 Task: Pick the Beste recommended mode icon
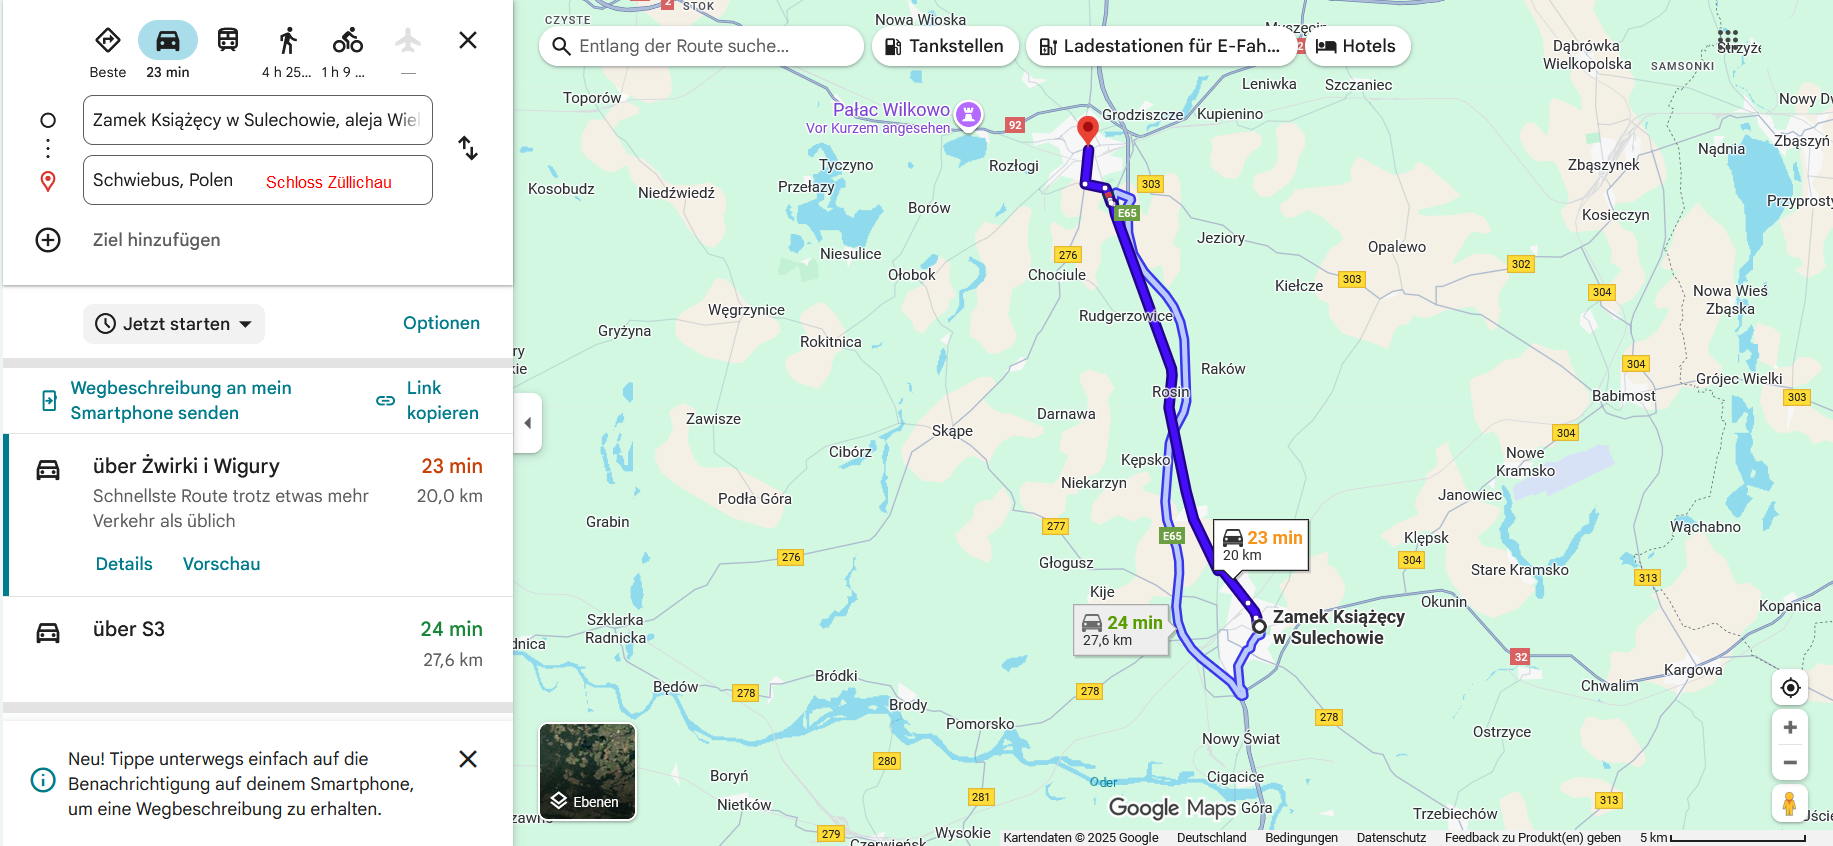(x=108, y=41)
